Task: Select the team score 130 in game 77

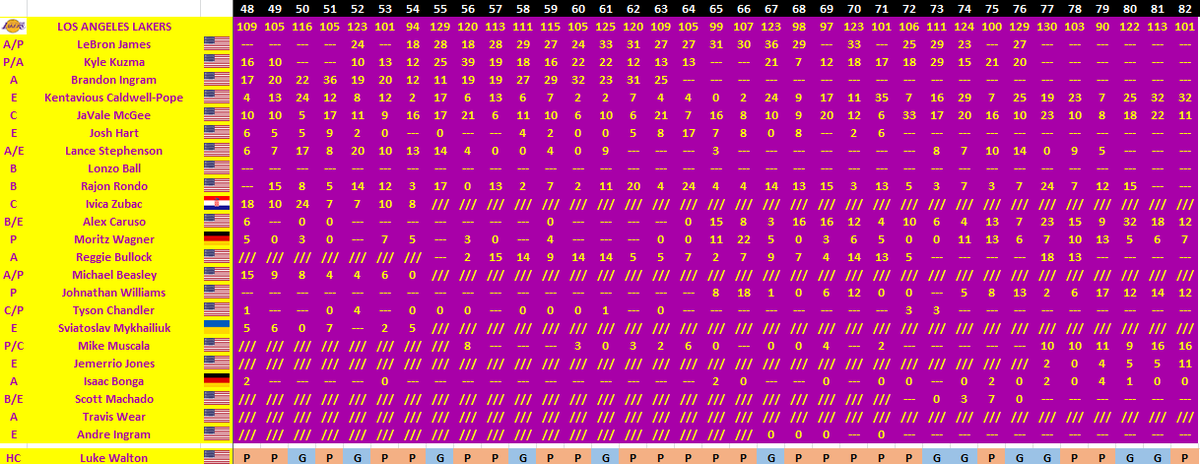Action: point(1047,27)
